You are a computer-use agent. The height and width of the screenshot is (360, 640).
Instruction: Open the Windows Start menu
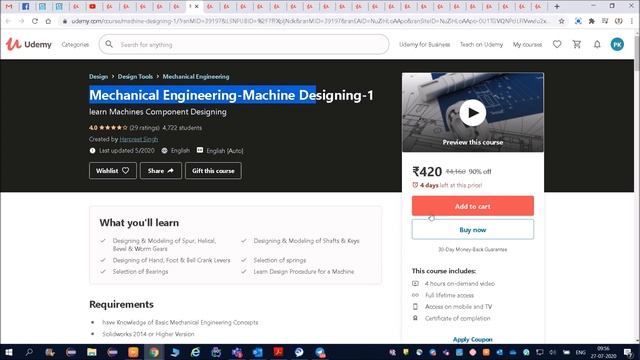(9, 352)
